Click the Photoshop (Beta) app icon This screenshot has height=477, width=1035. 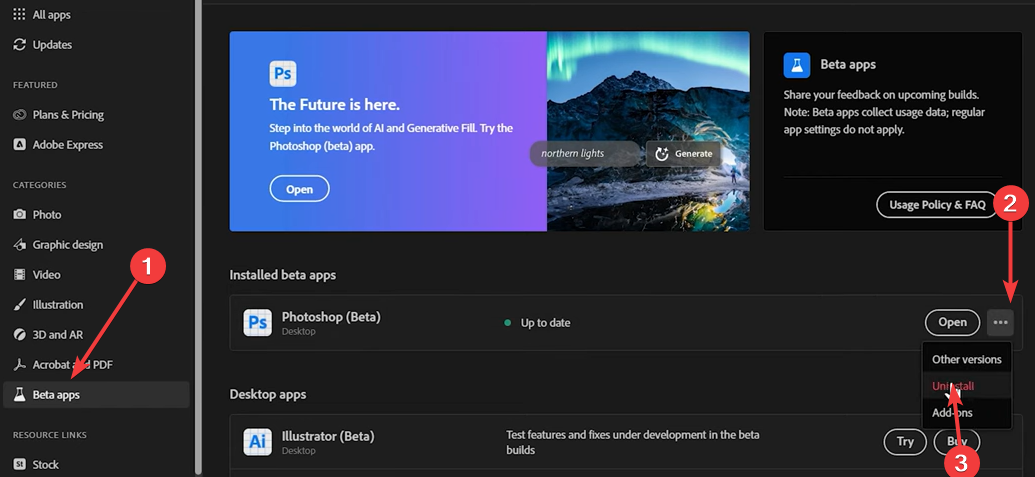click(x=257, y=323)
